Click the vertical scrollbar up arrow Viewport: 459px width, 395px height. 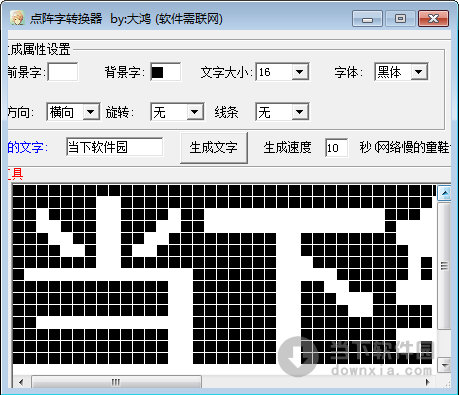pos(444,193)
